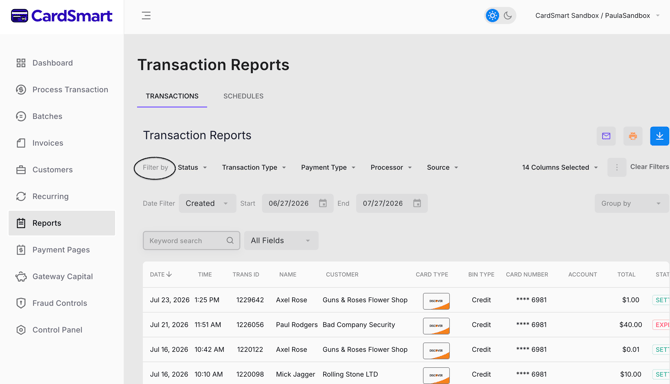The image size is (670, 384).
Task: Switch to dark mode moon icon
Action: click(x=508, y=16)
